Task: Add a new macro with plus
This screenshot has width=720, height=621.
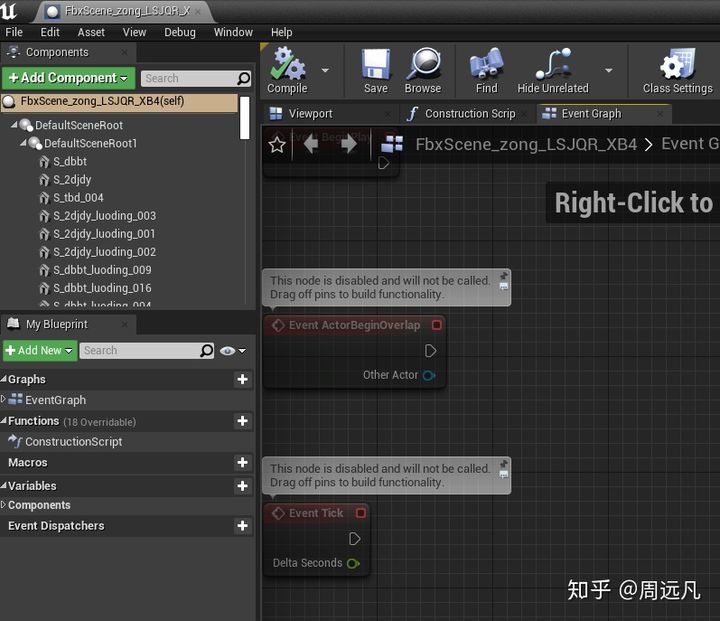Action: 242,462
